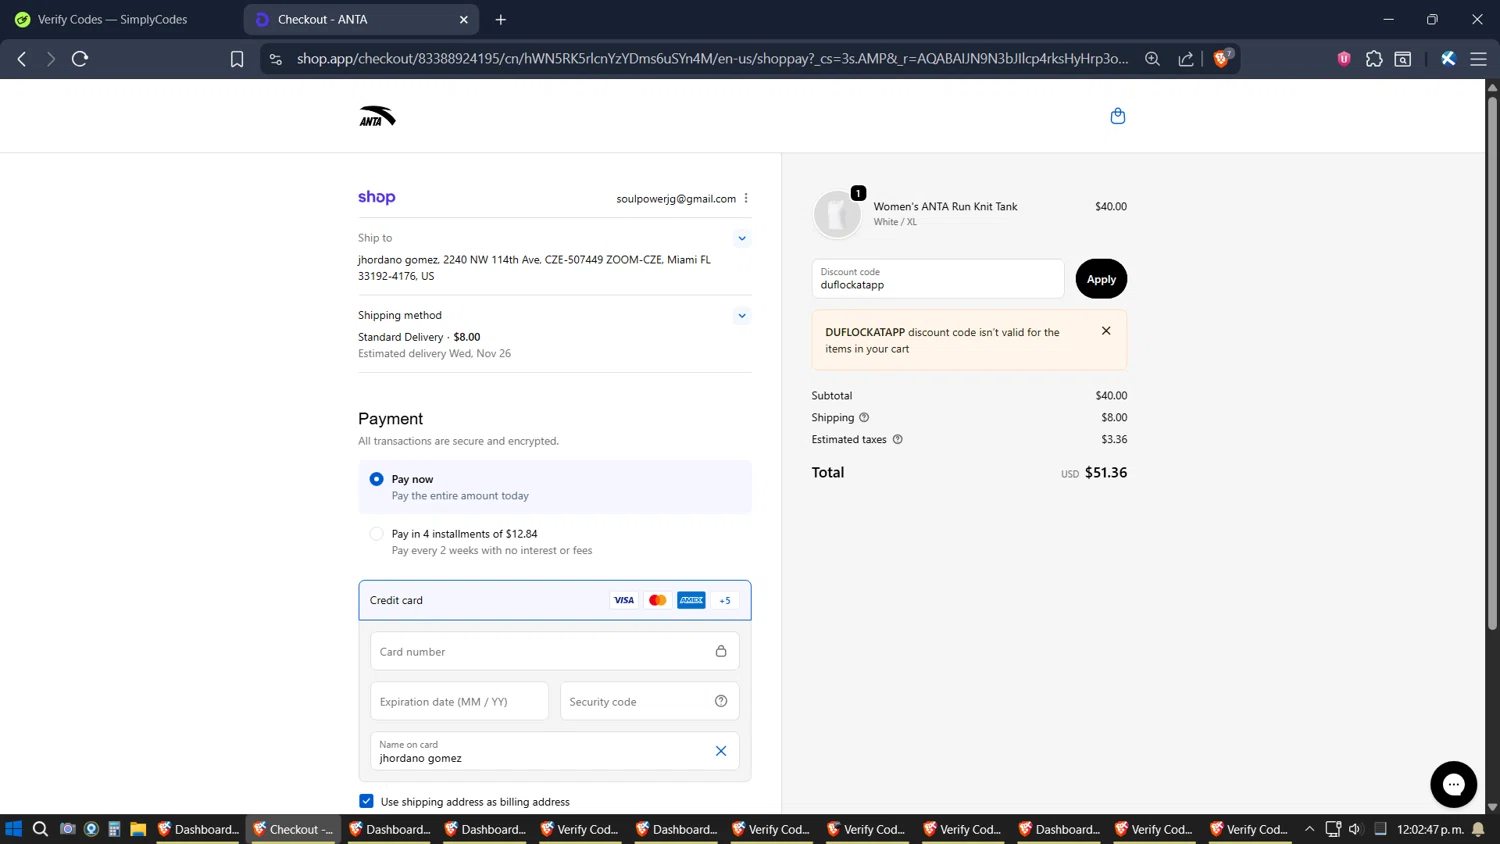Reload the checkout page

point(80,59)
